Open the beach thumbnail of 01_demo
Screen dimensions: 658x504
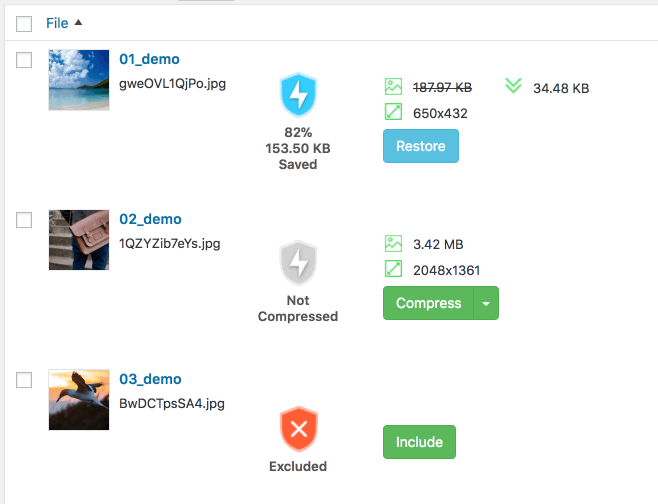(79, 80)
